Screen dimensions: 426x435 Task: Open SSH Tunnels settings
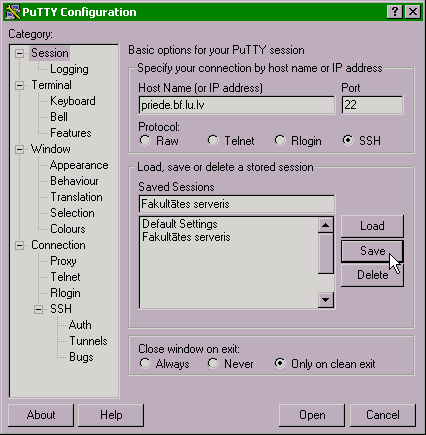click(88, 341)
